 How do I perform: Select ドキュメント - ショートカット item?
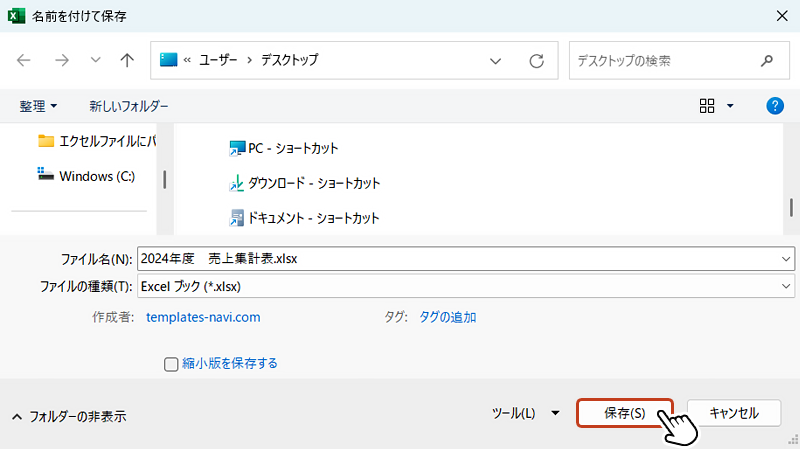point(304,218)
